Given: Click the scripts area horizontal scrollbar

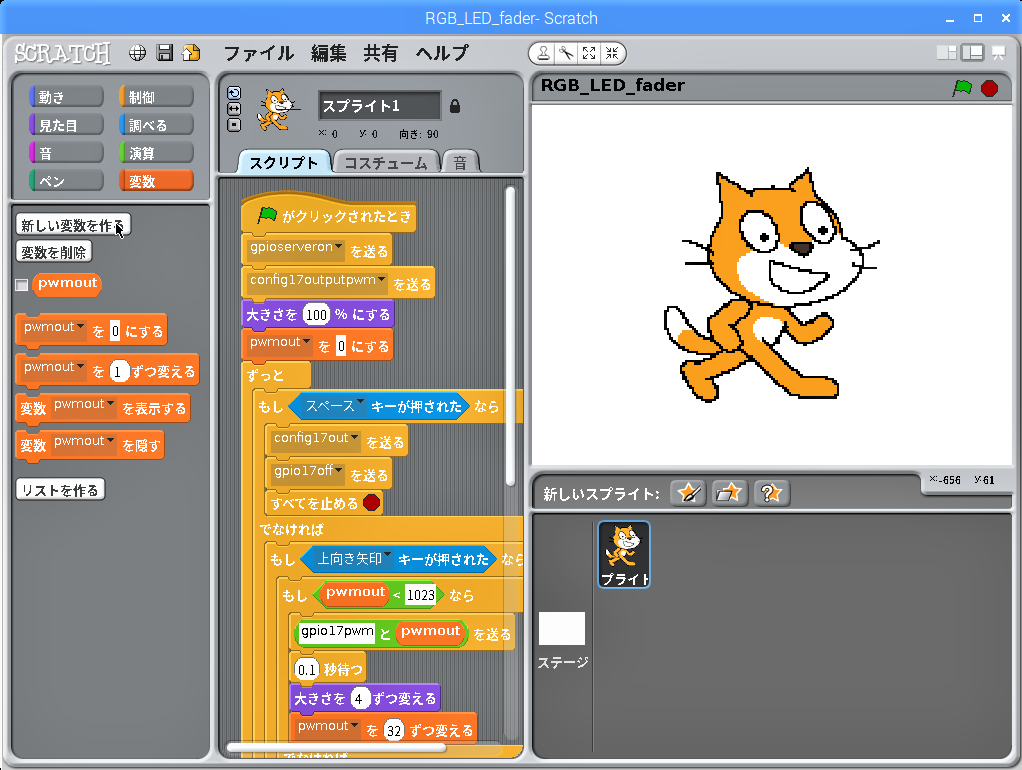Looking at the screenshot, I should pos(336,747).
